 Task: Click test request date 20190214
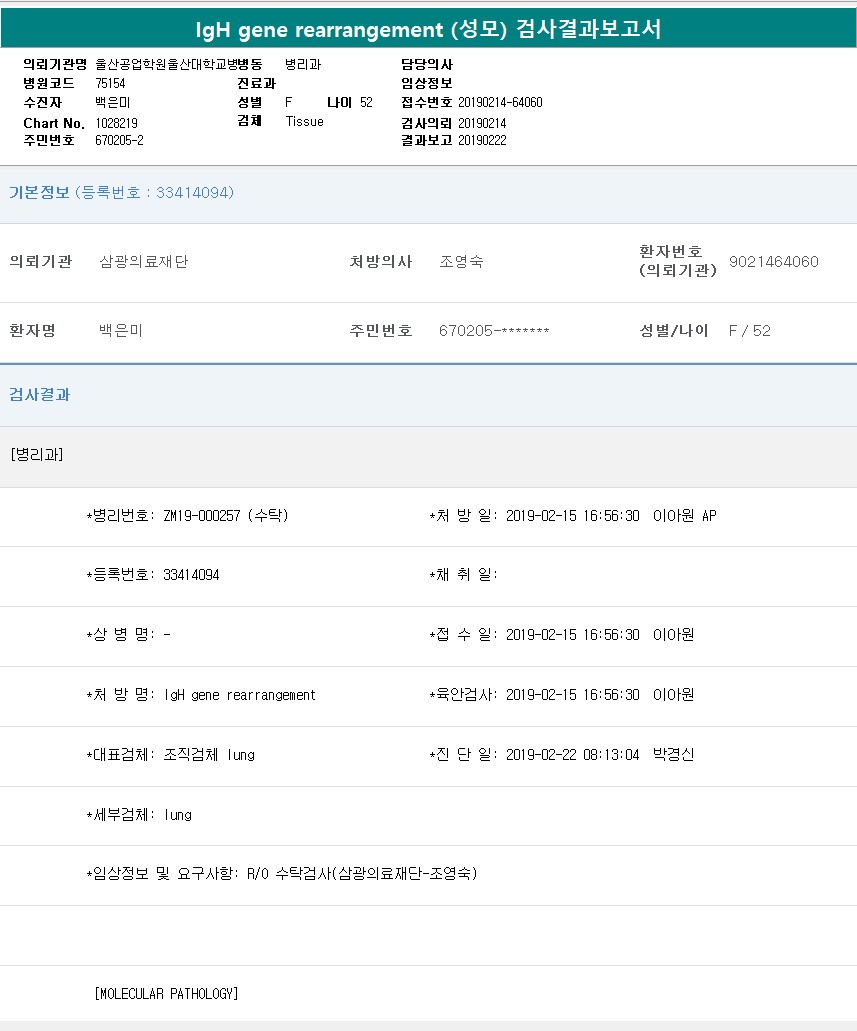(x=482, y=123)
